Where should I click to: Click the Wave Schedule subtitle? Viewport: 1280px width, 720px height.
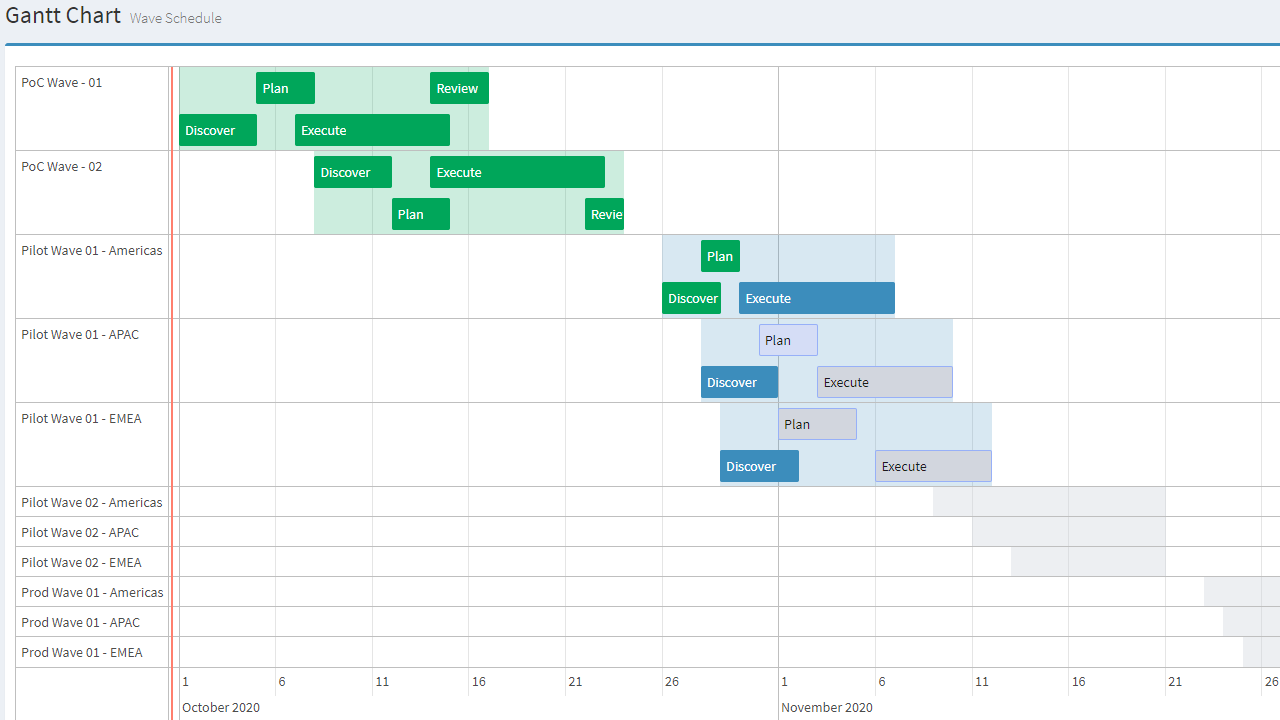pos(176,18)
